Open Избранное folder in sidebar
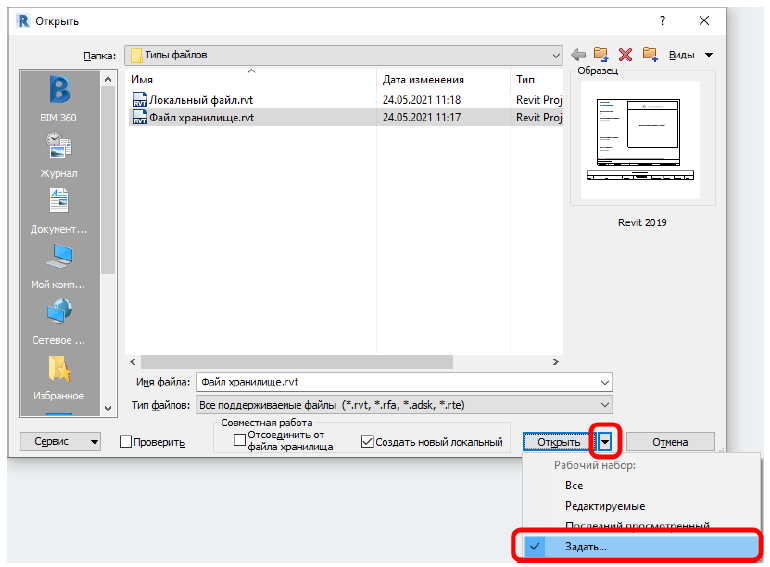 (58, 376)
